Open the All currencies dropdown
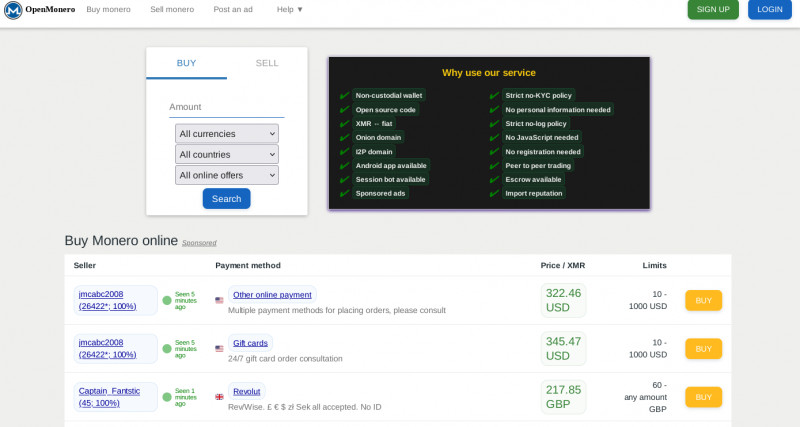Screen dimensions: 800x427 pyautogui.click(x=226, y=133)
